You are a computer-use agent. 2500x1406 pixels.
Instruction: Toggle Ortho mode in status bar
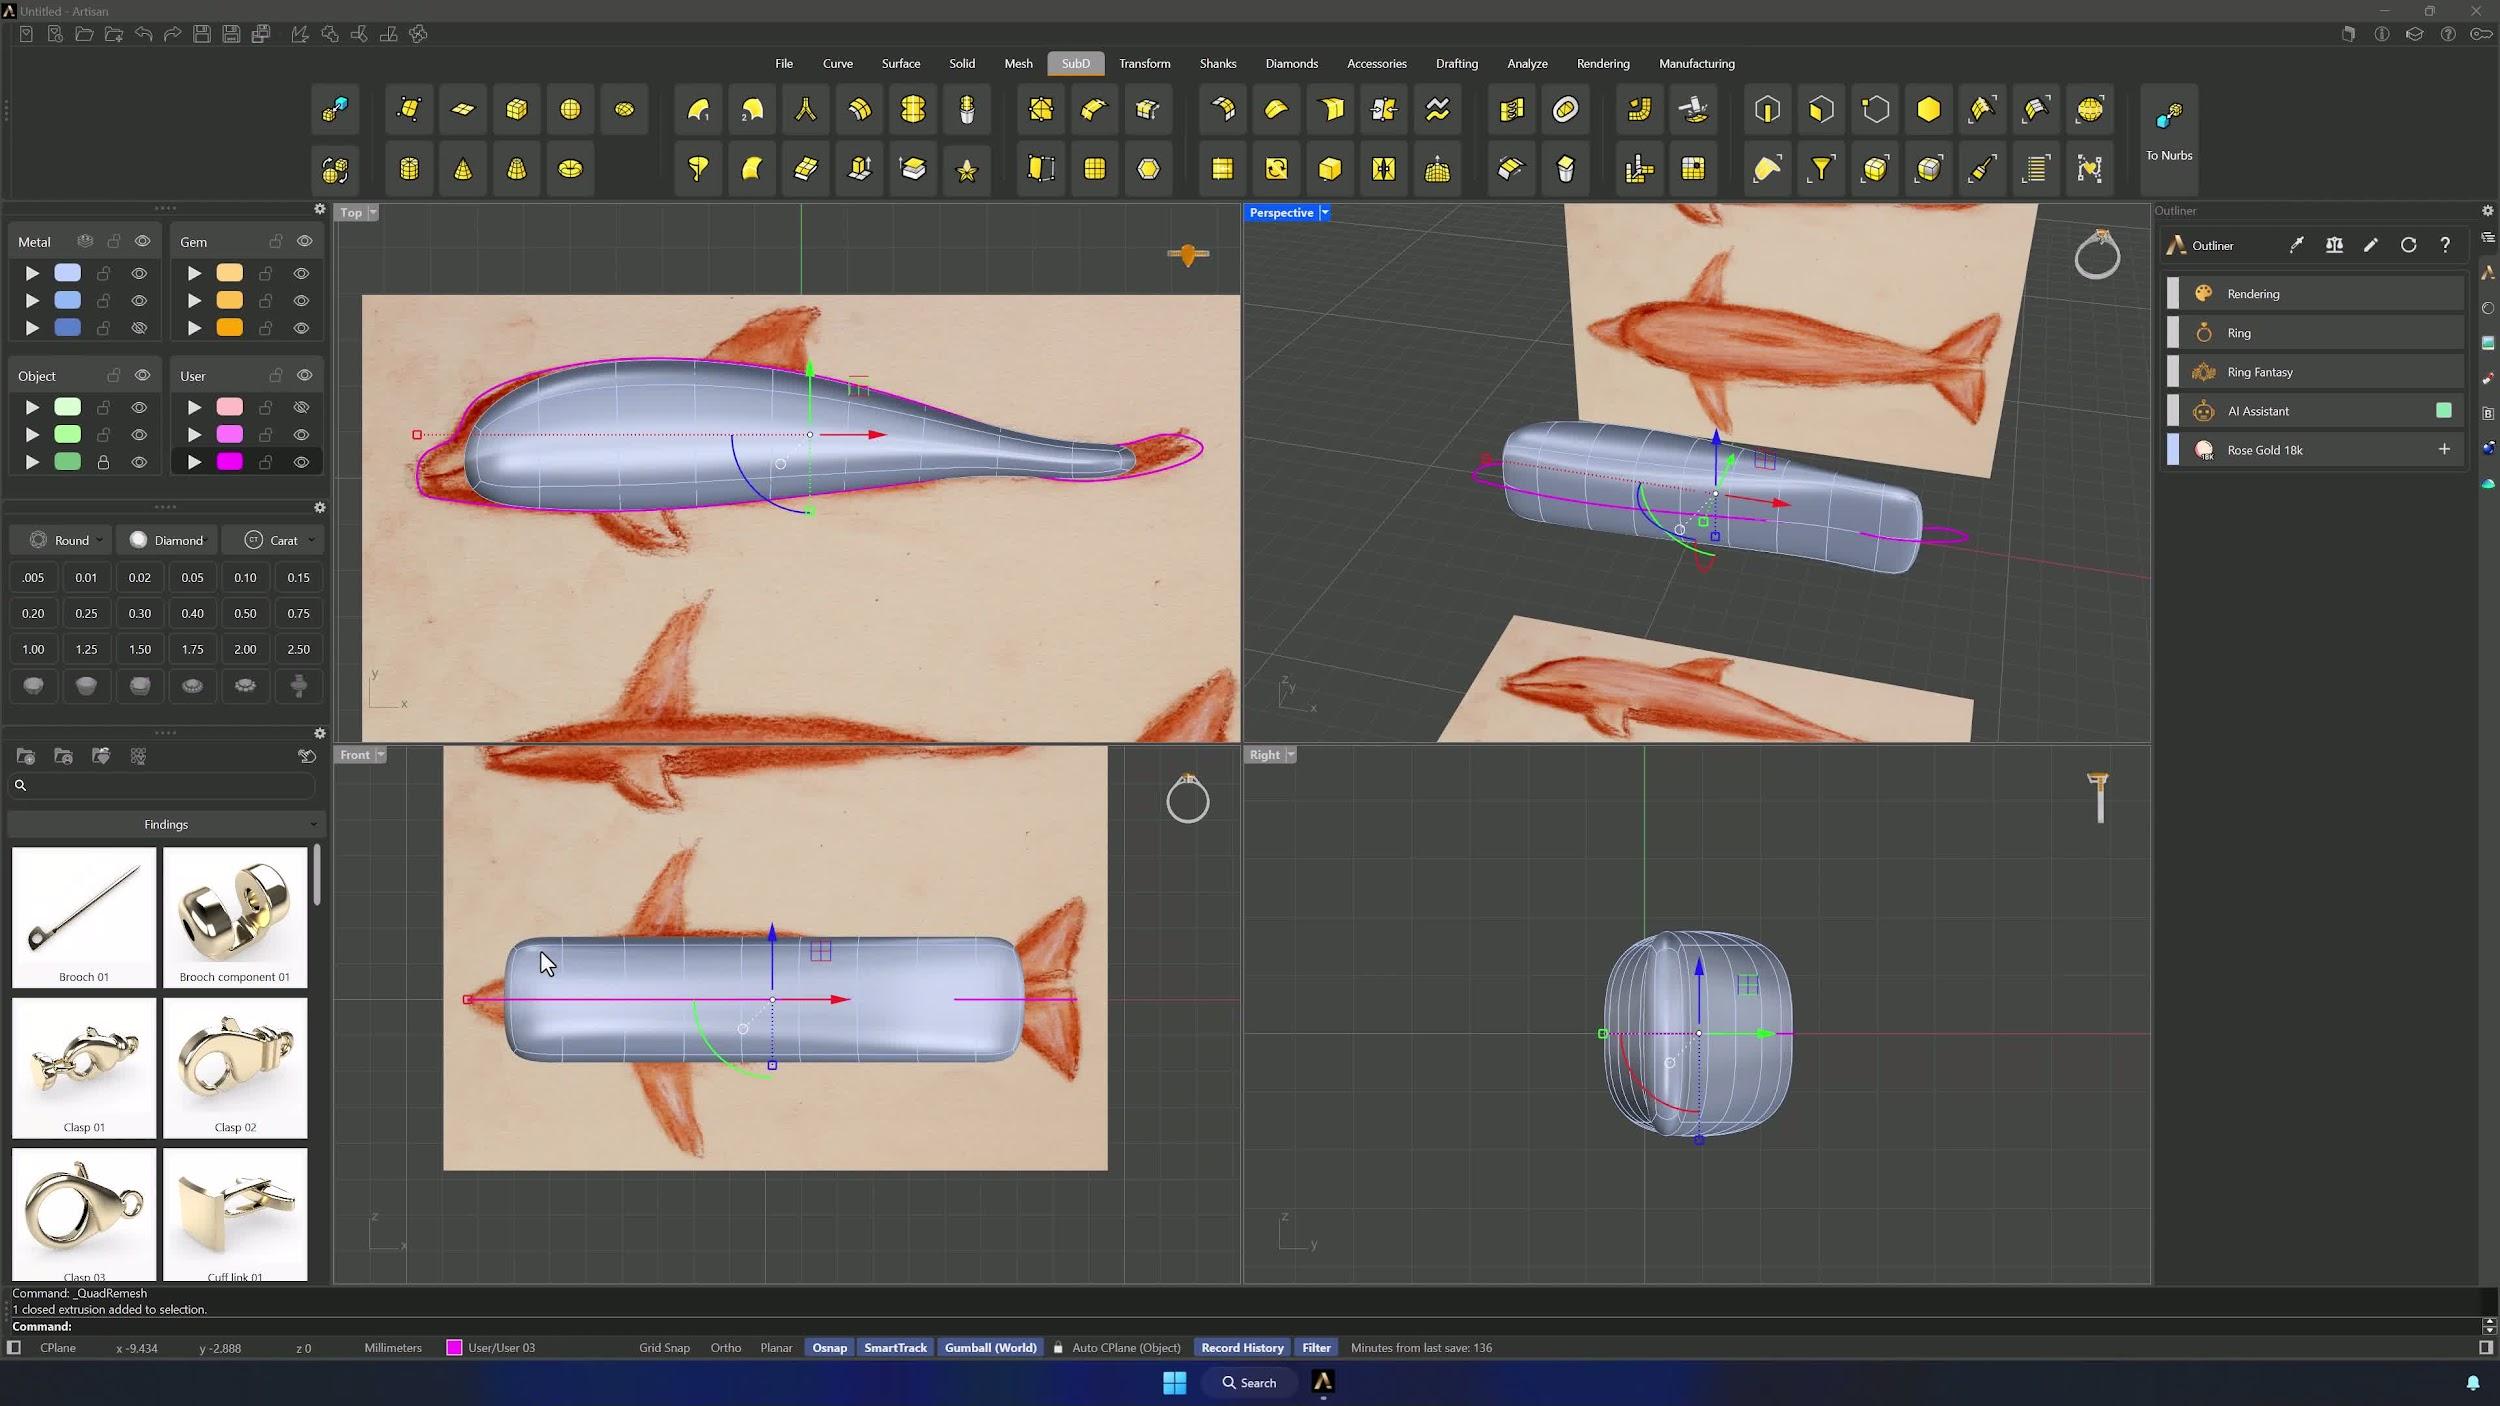point(725,1348)
